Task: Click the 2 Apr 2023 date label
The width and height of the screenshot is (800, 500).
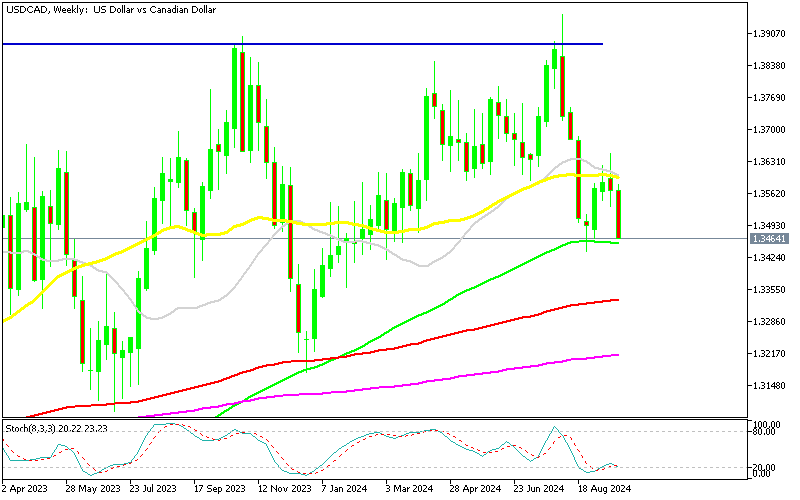Action: [24, 489]
